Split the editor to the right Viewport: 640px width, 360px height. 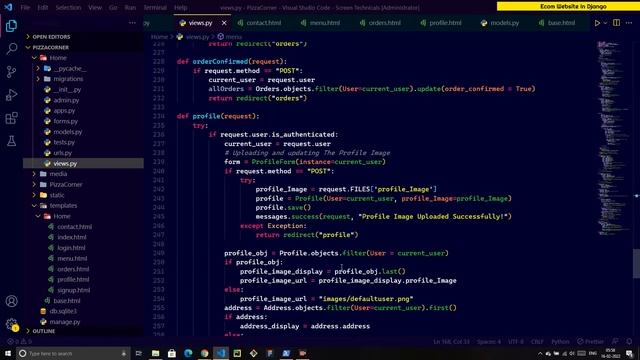click(616, 23)
